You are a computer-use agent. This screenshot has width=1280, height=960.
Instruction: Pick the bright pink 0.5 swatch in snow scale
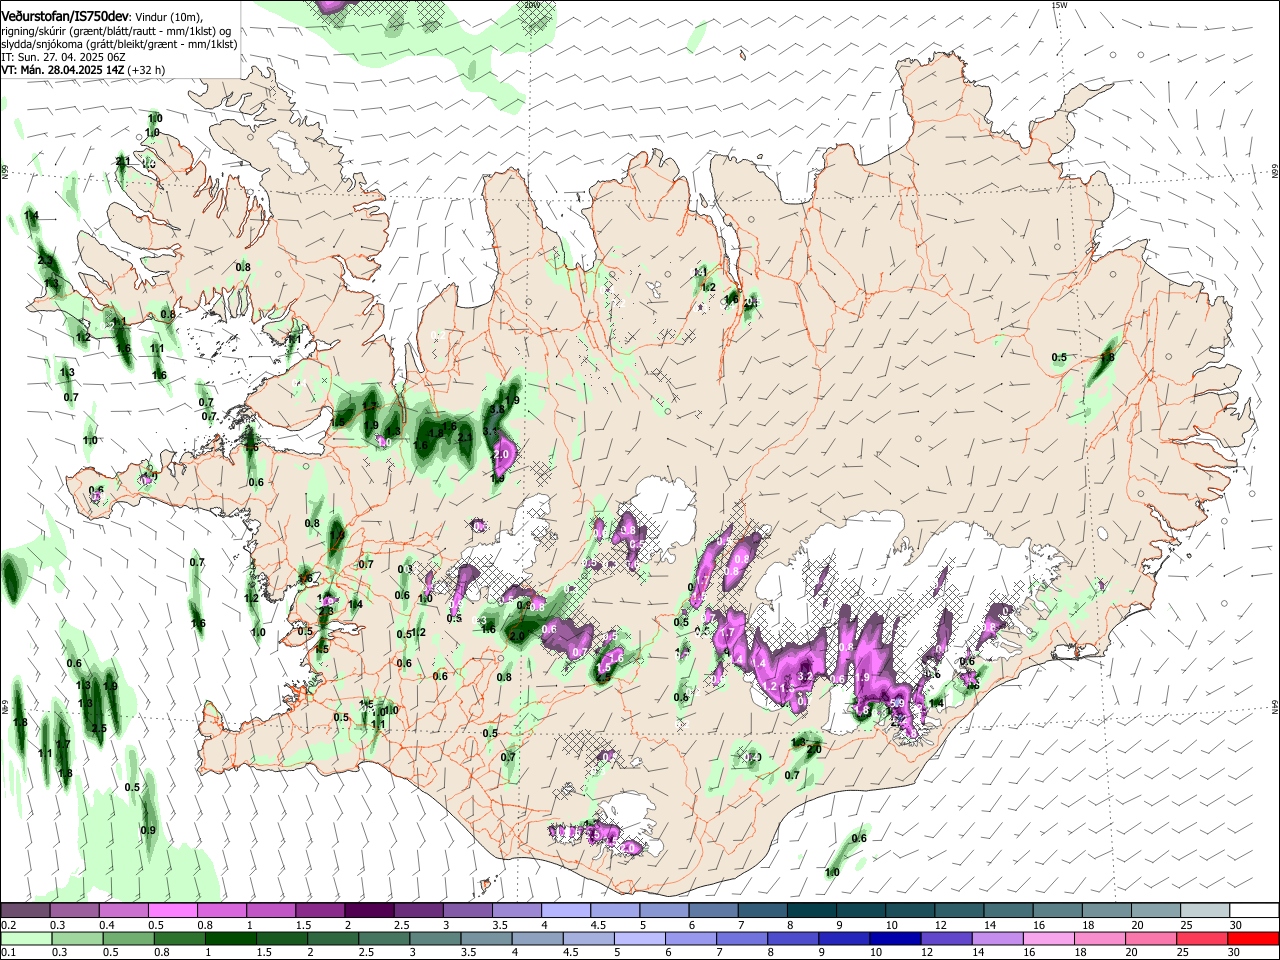[x=172, y=911]
